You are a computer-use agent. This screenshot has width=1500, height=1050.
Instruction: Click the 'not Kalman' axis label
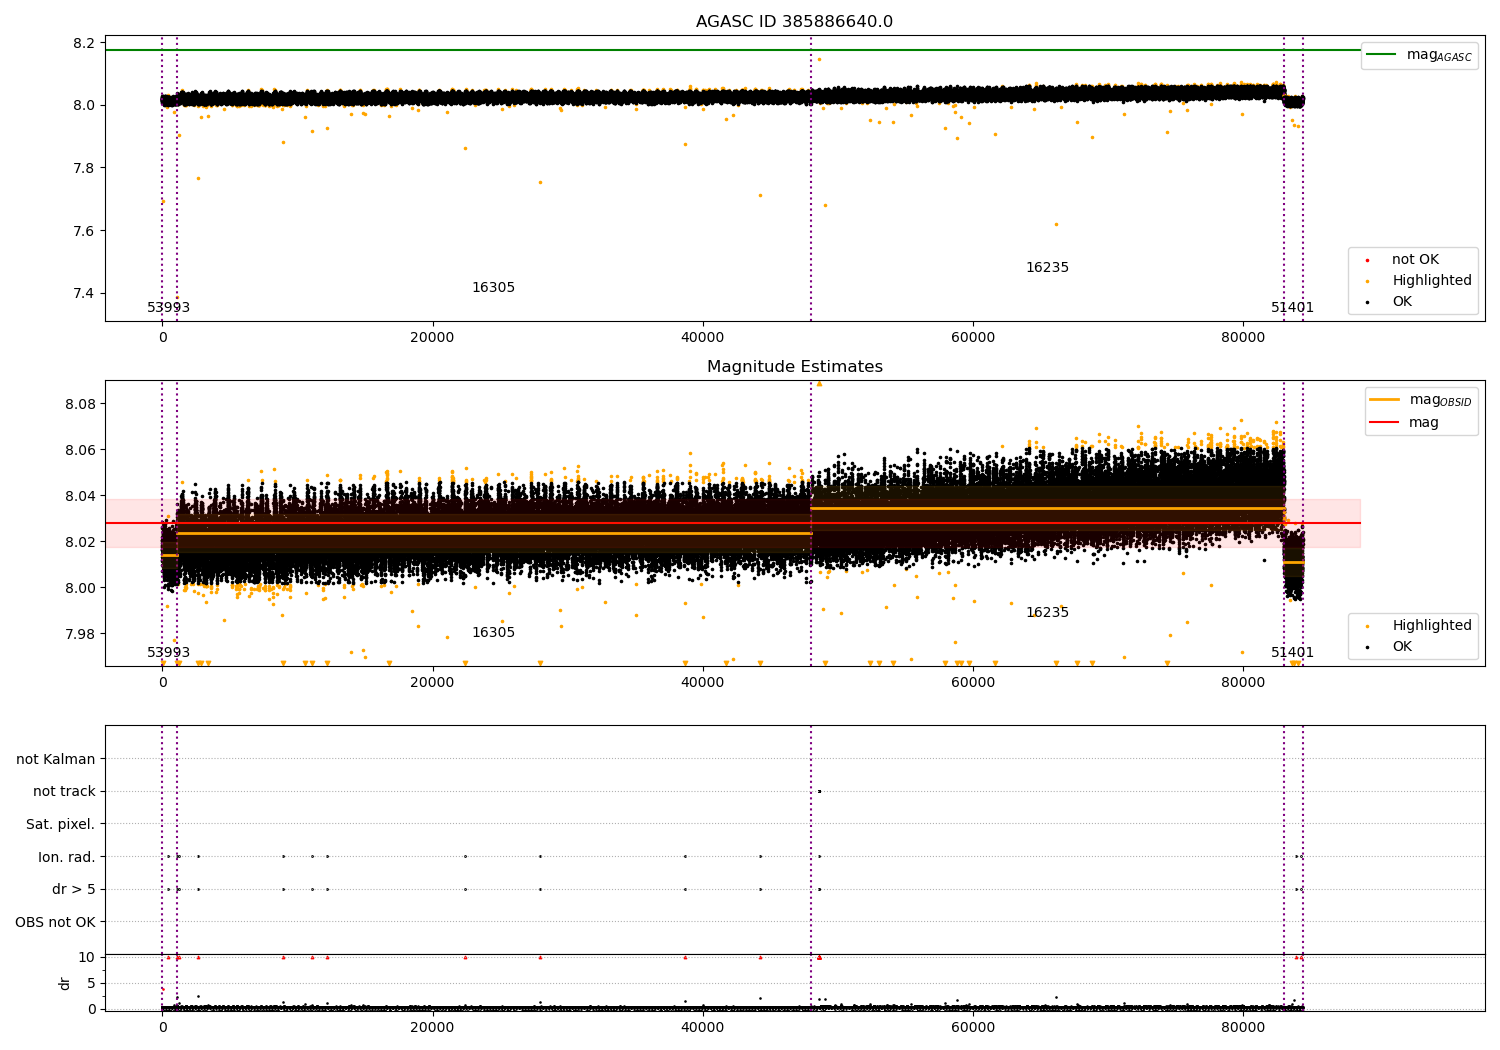(56, 760)
